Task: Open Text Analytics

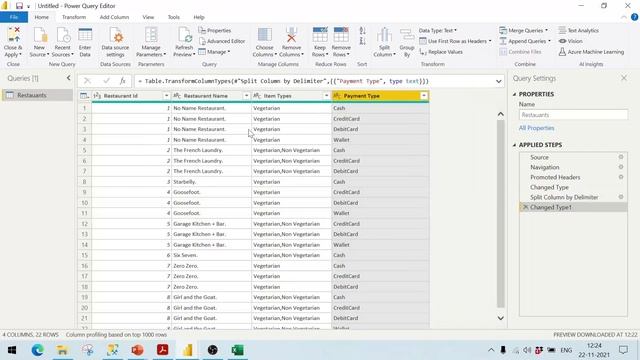Action: pos(578,31)
